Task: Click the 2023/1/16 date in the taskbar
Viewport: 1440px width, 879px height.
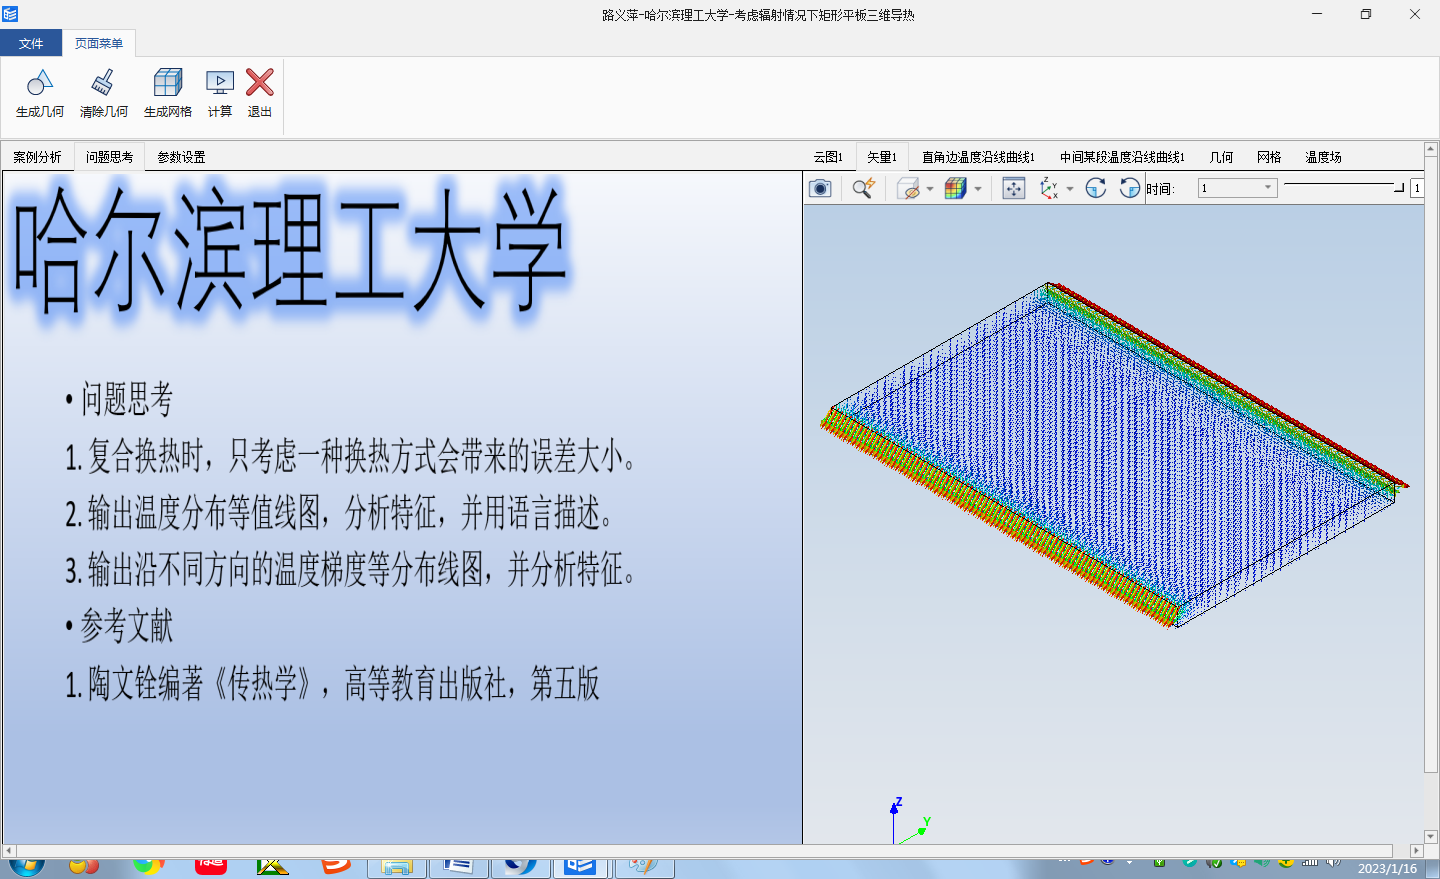Action: point(1387,868)
